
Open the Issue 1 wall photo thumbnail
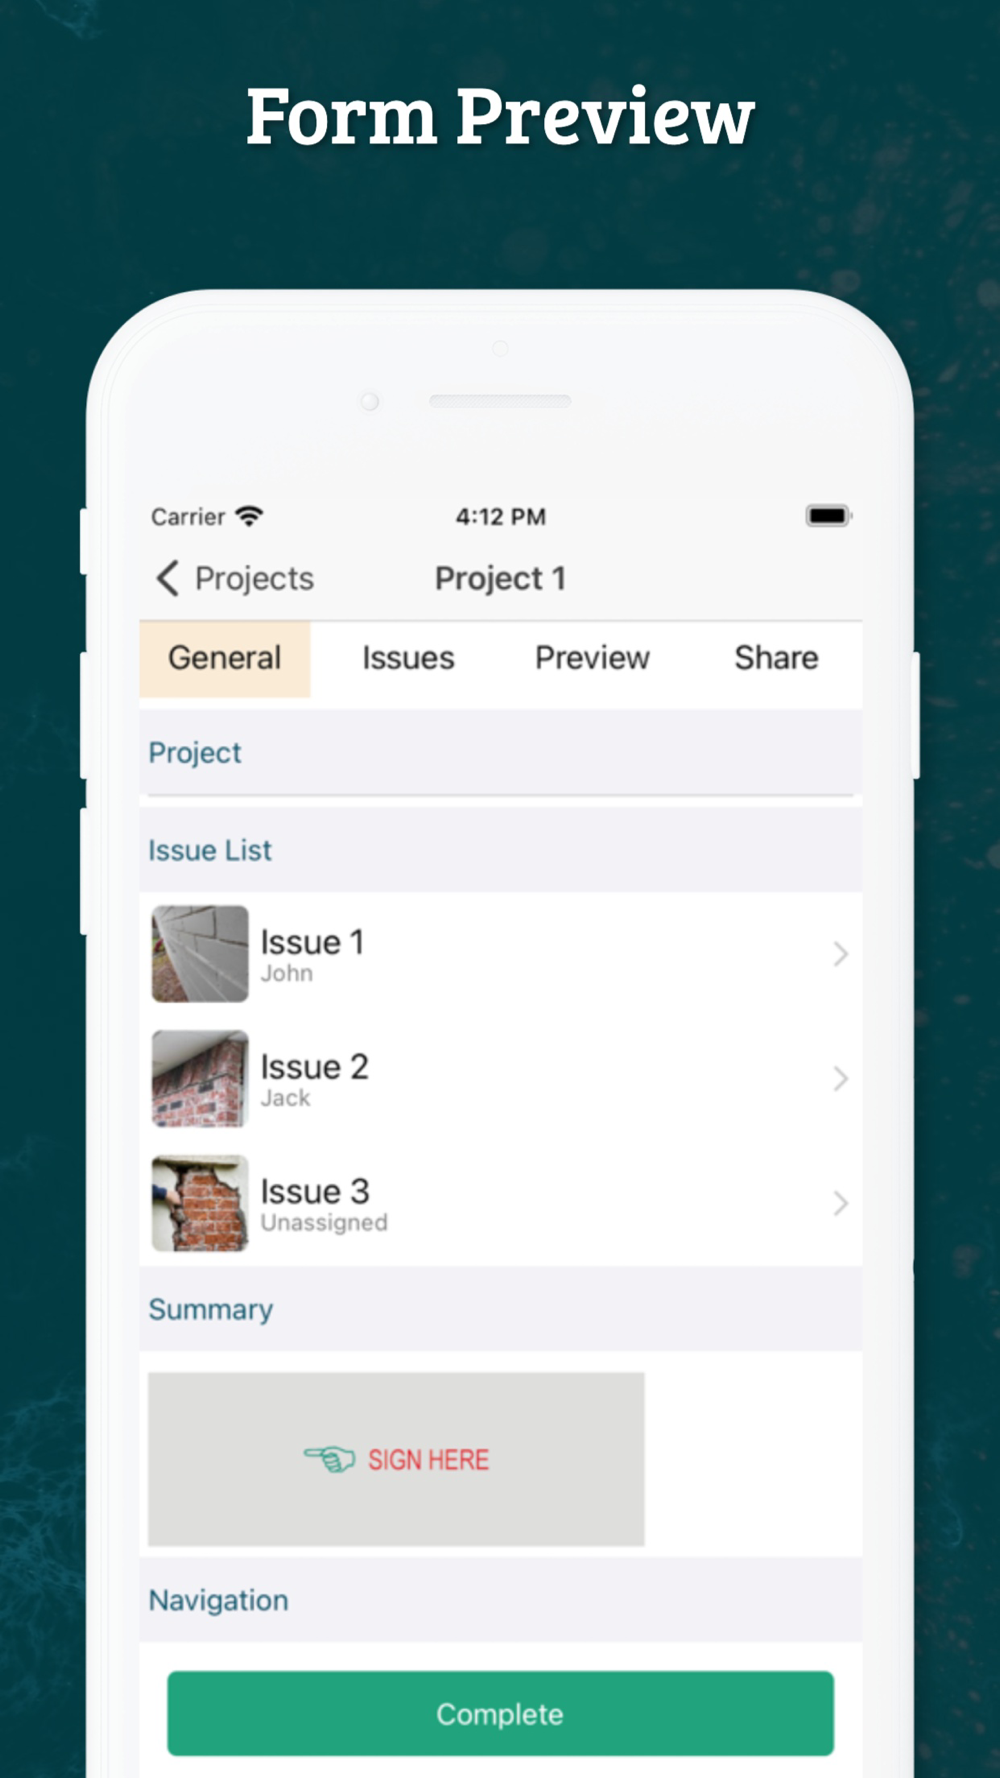click(x=200, y=954)
